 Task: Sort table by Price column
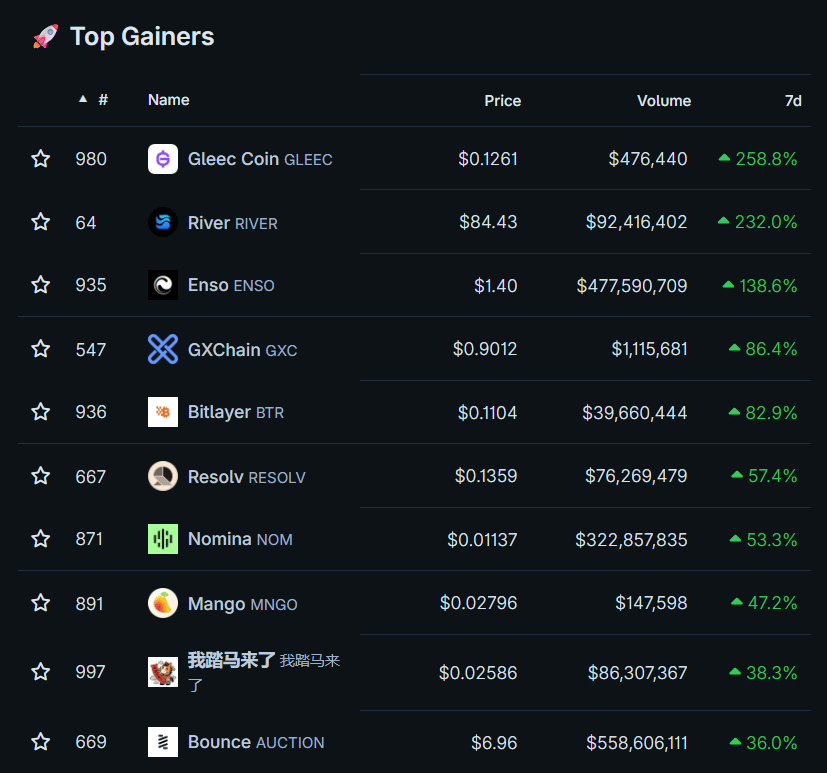click(x=503, y=101)
